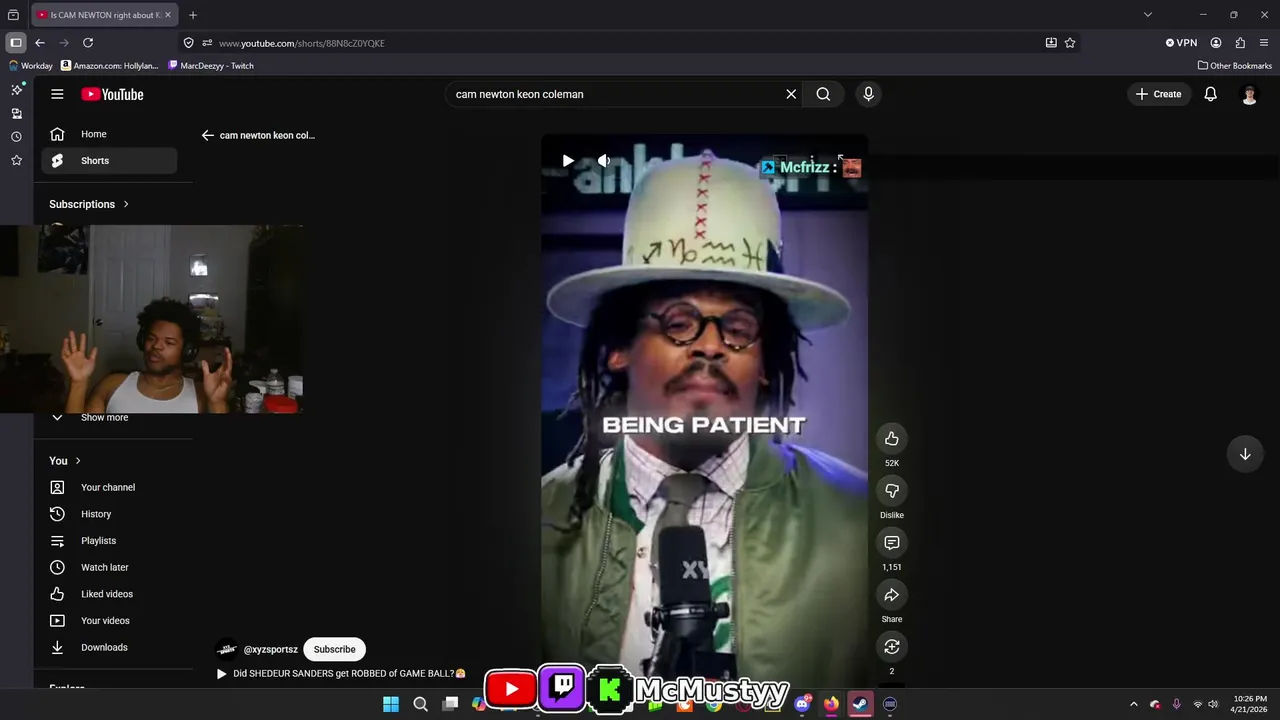Go to the next Short with down arrow
Viewport: 1280px width, 720px height.
1245,454
